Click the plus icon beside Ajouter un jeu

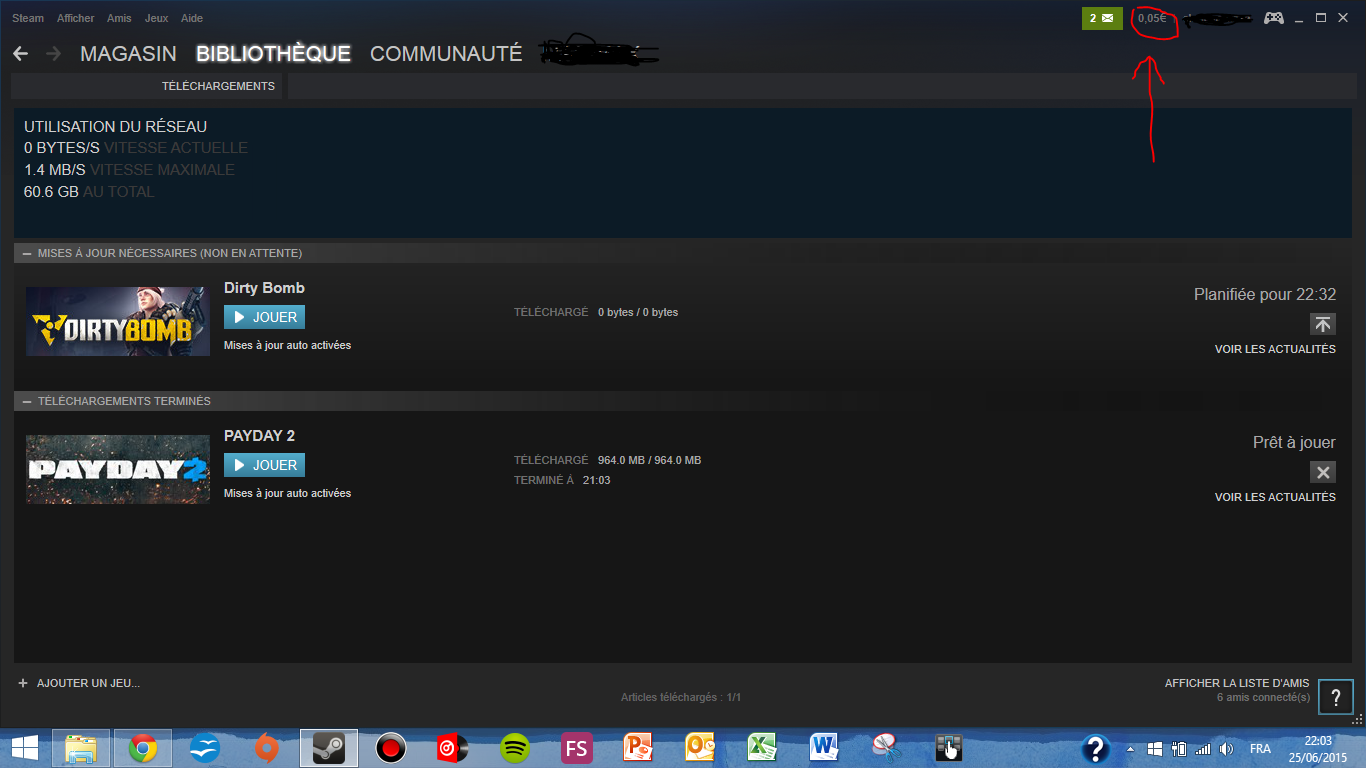23,683
